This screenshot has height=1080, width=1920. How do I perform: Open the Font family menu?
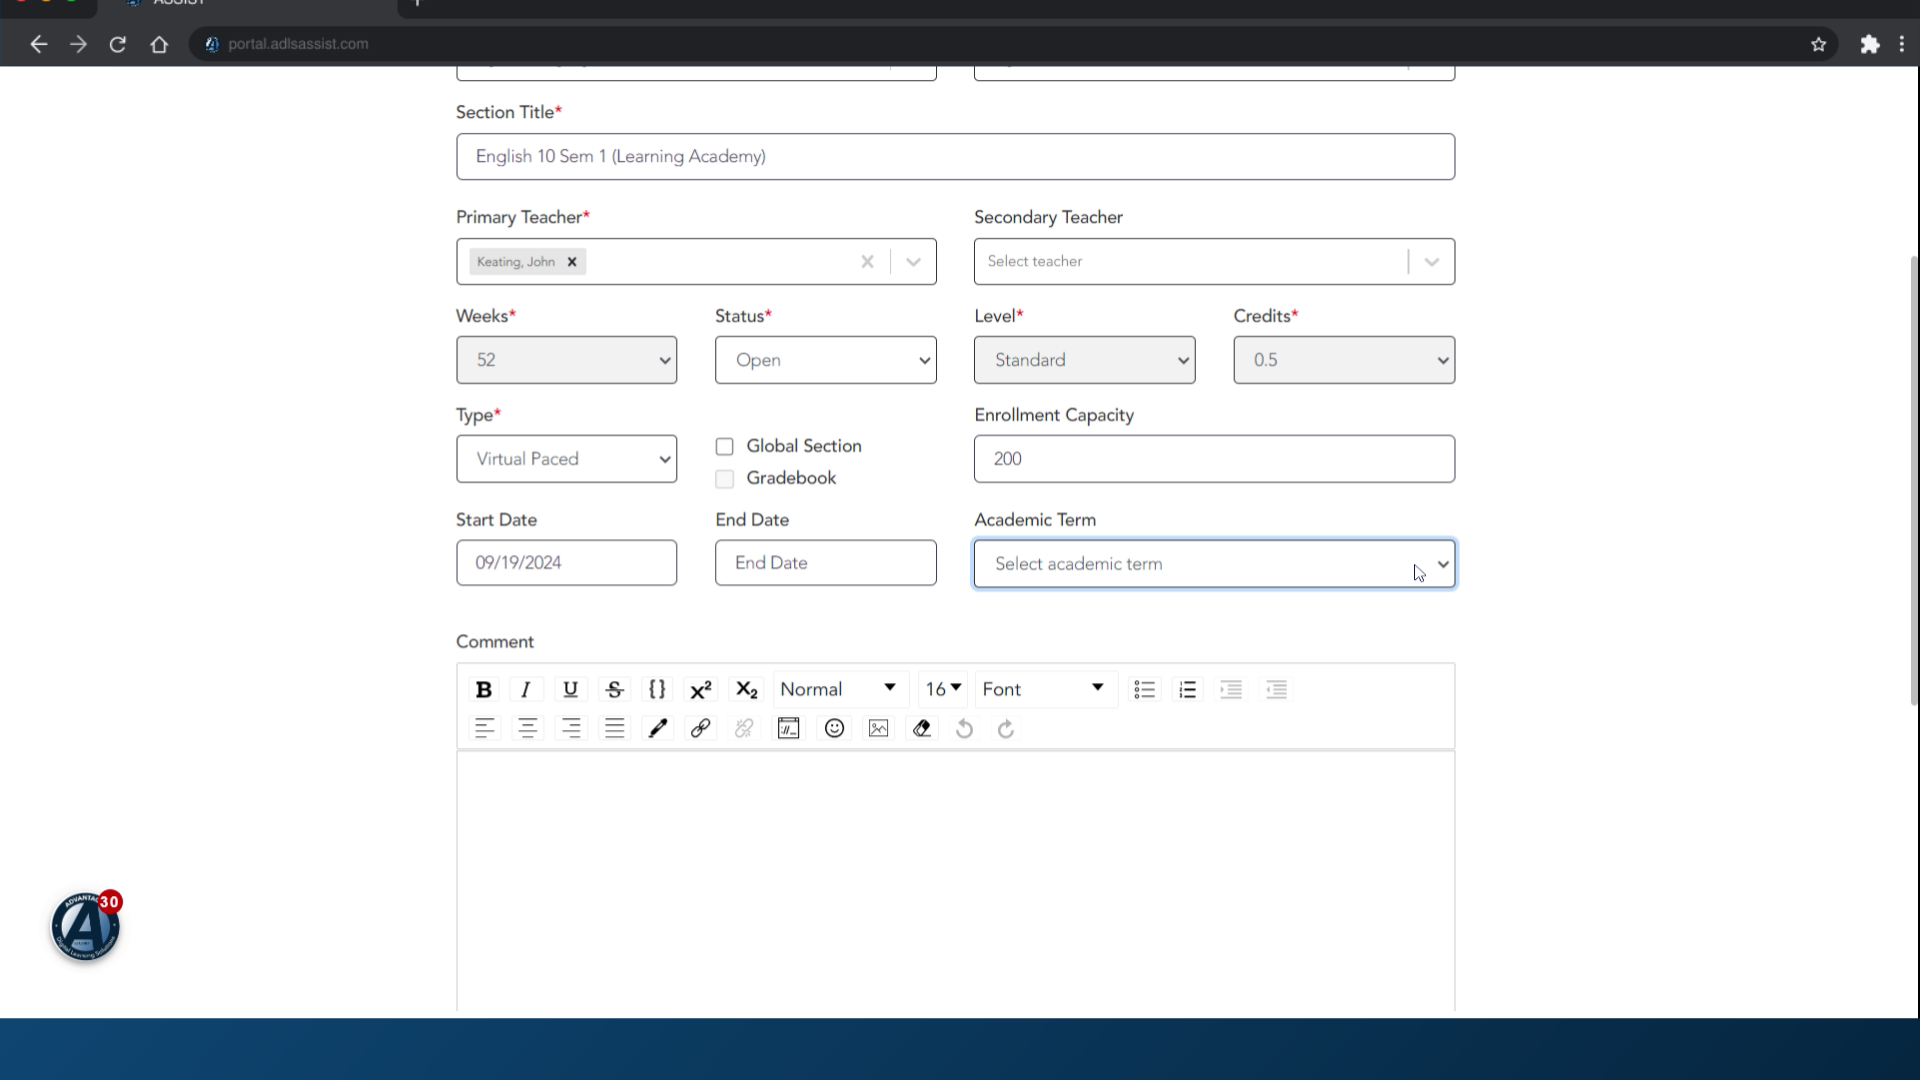click(x=1043, y=689)
